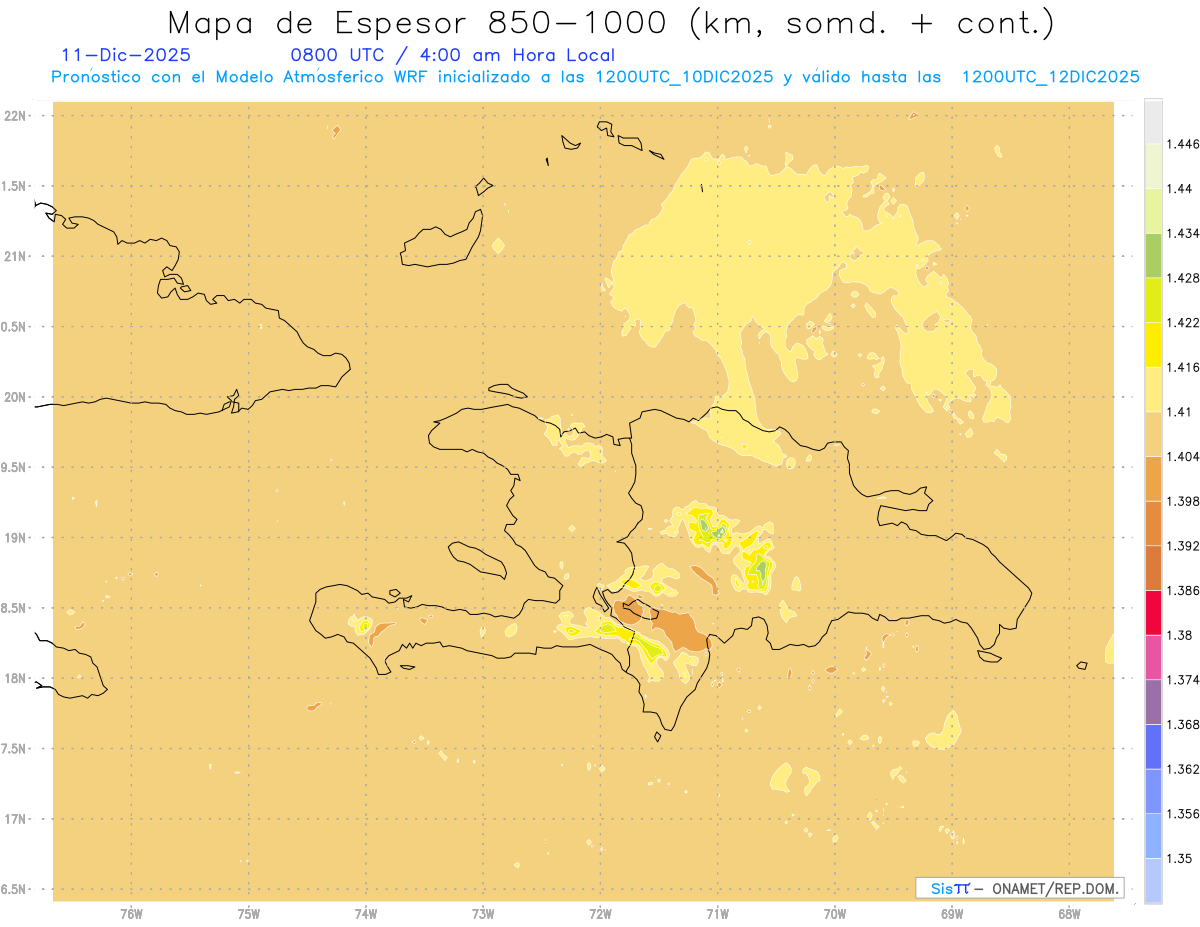
Task: Click the '68W' longitude label
Action: coord(1069,913)
